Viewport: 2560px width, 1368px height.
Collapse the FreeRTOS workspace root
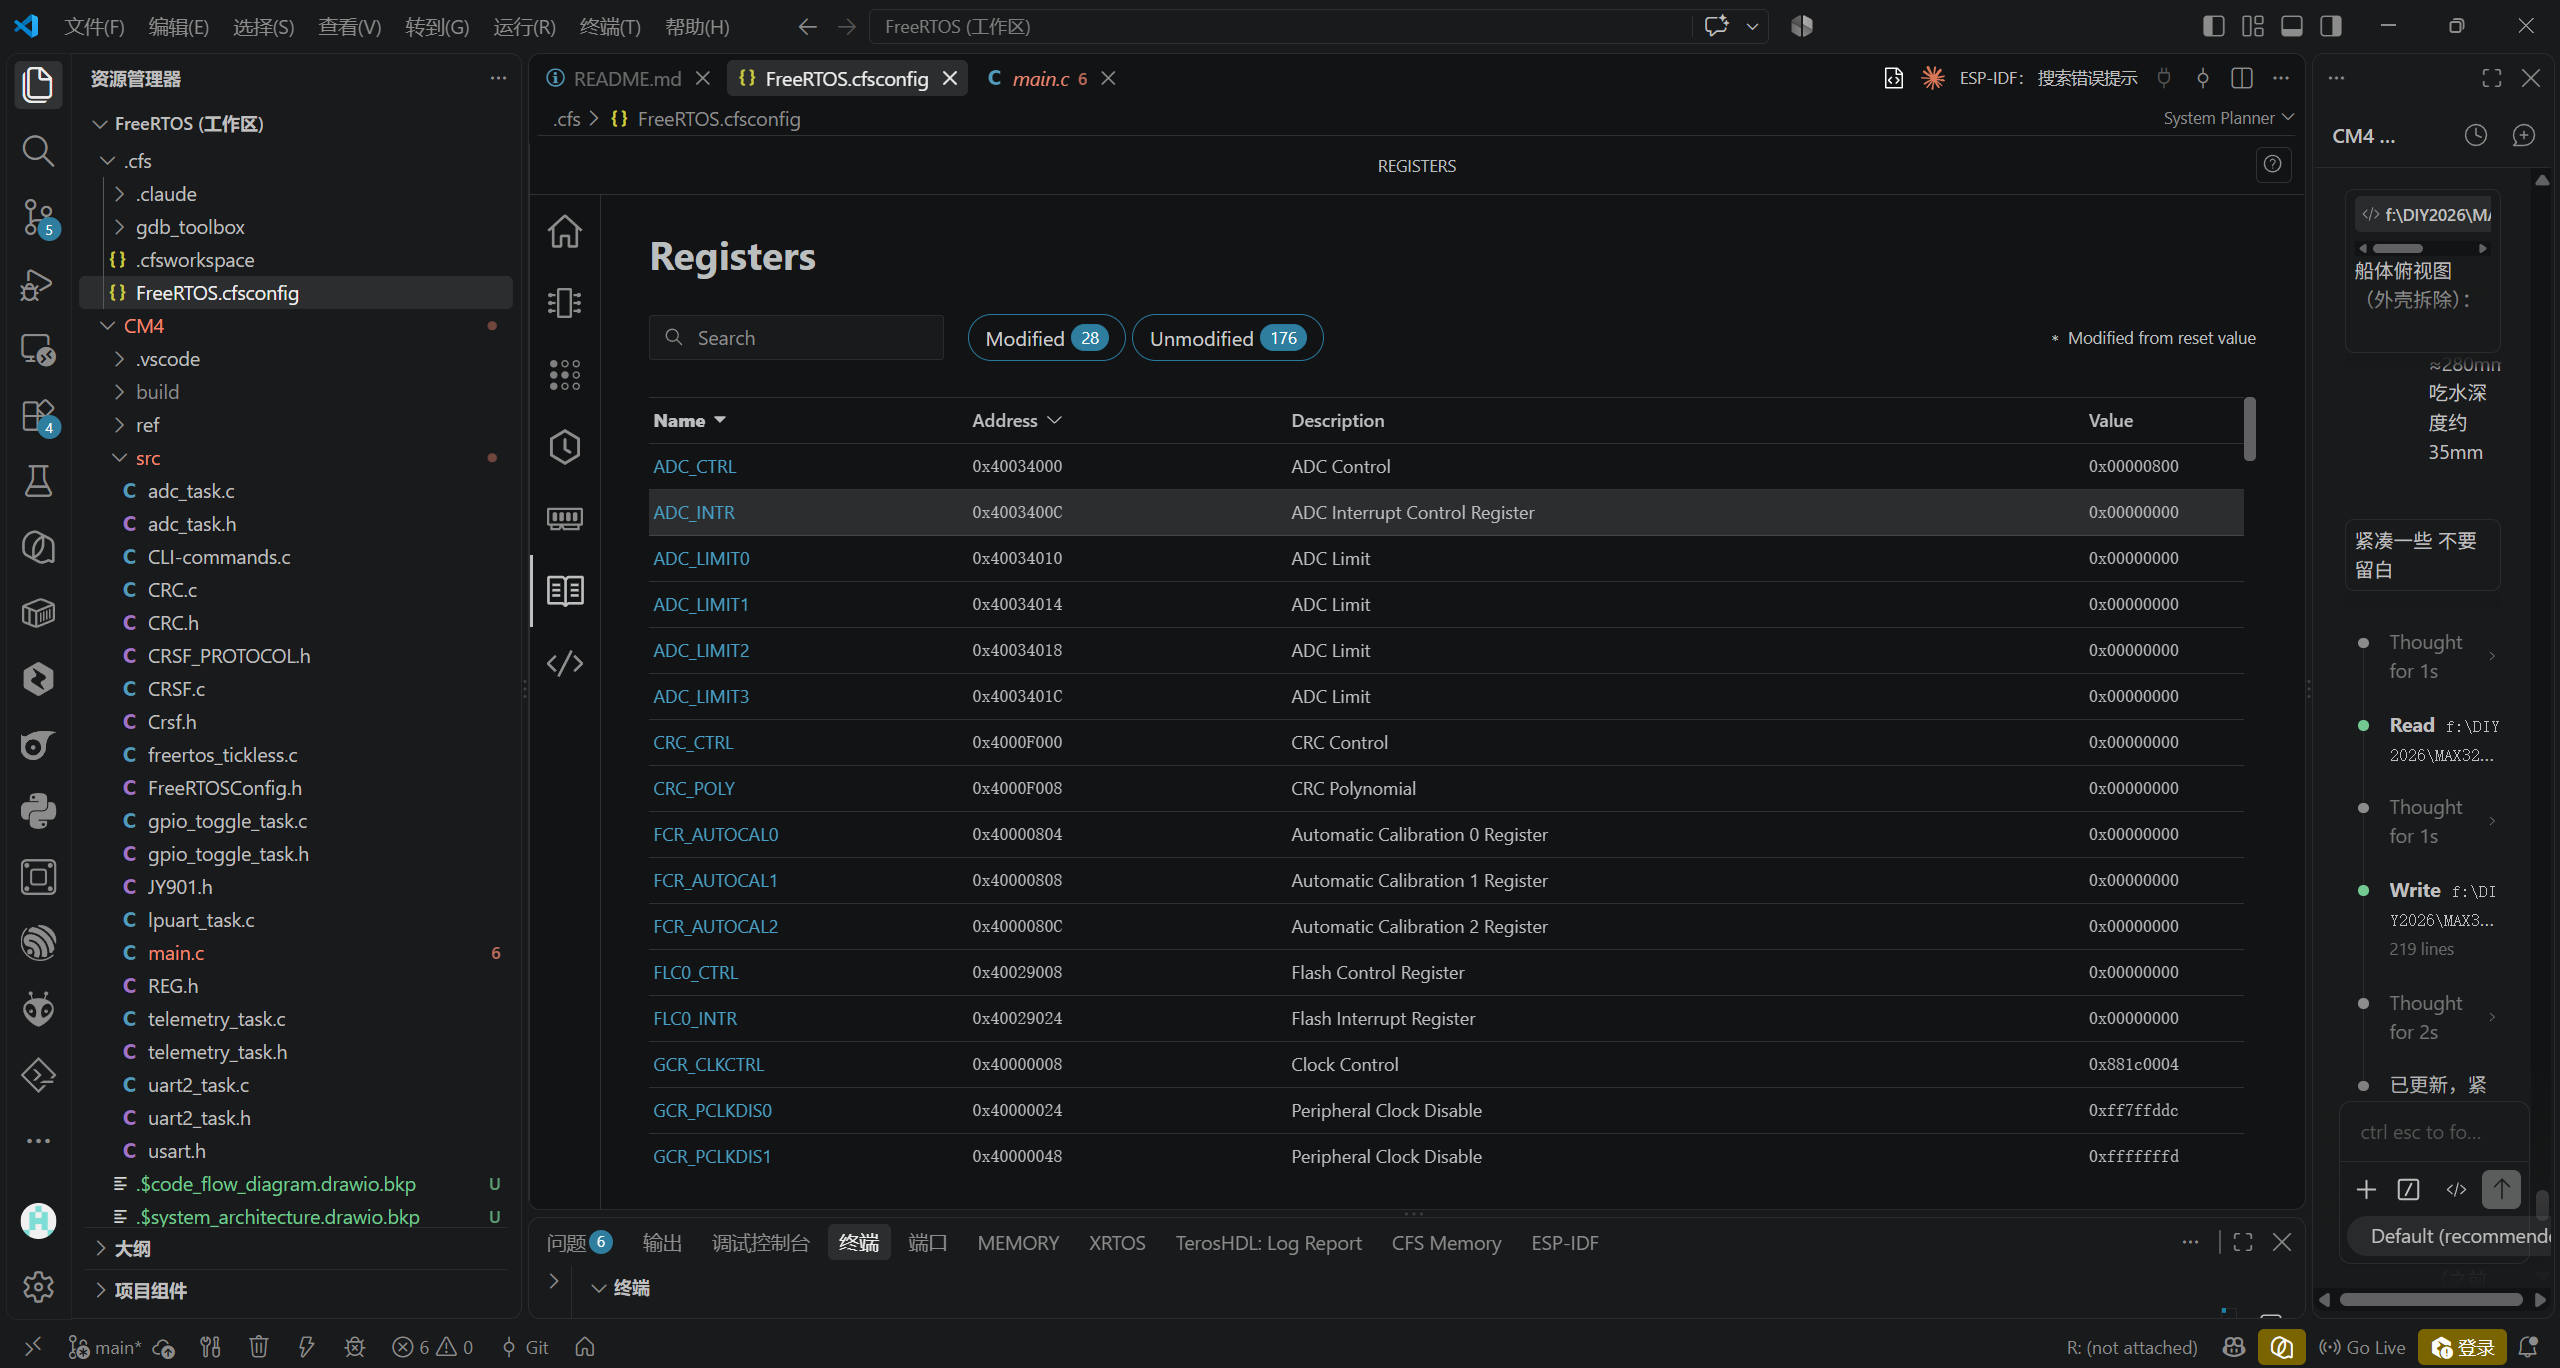(99, 124)
